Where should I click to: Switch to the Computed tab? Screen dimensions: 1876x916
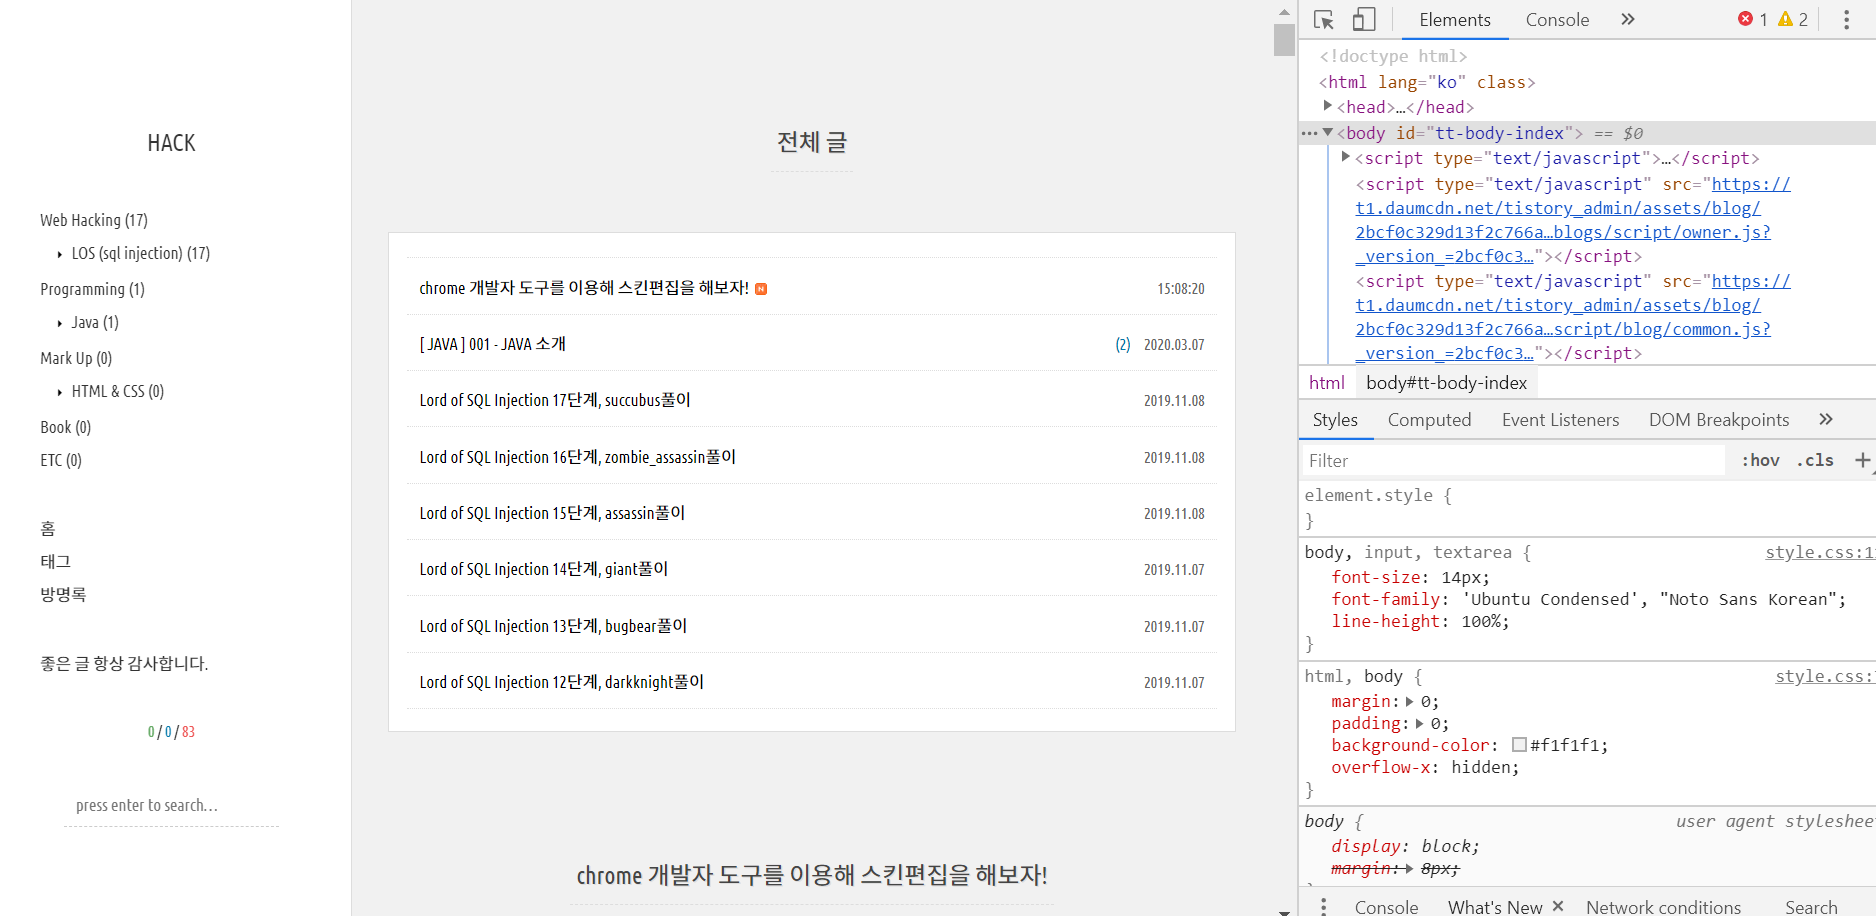coord(1429,420)
